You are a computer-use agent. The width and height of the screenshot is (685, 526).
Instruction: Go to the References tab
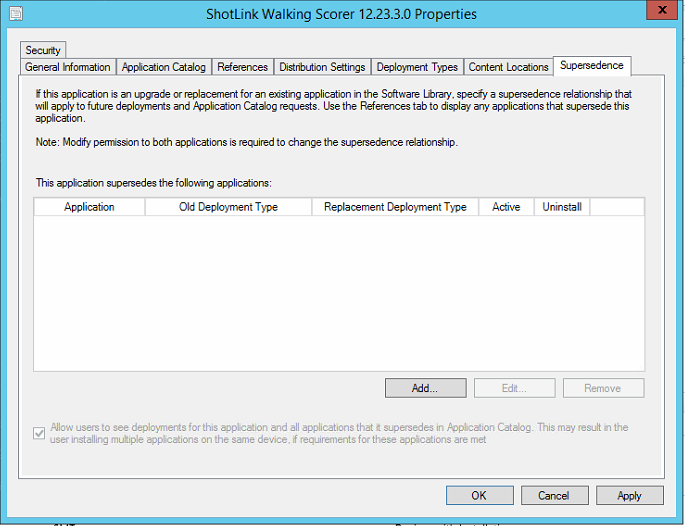pos(242,67)
